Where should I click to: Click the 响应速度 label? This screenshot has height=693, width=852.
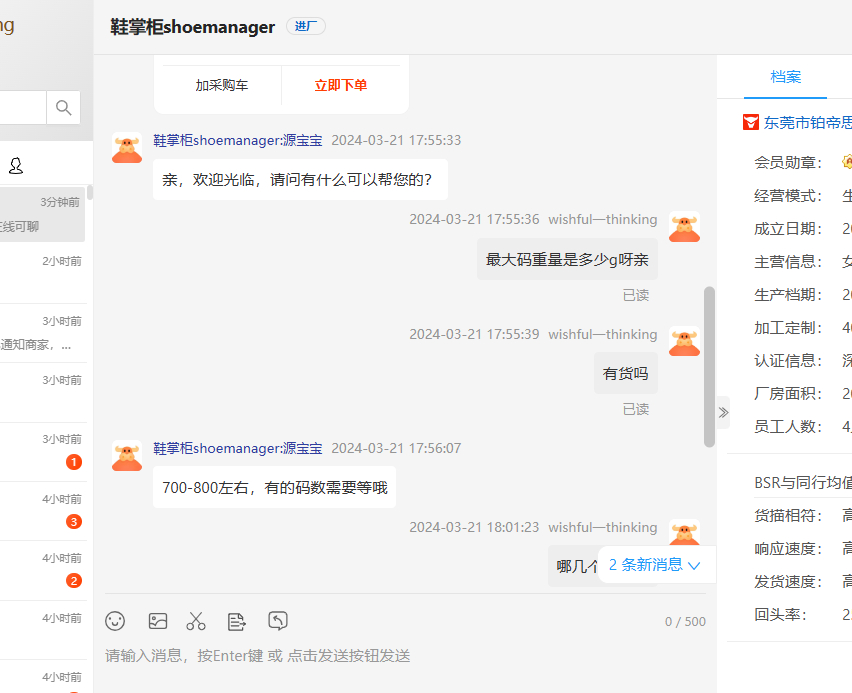pyautogui.click(x=788, y=548)
